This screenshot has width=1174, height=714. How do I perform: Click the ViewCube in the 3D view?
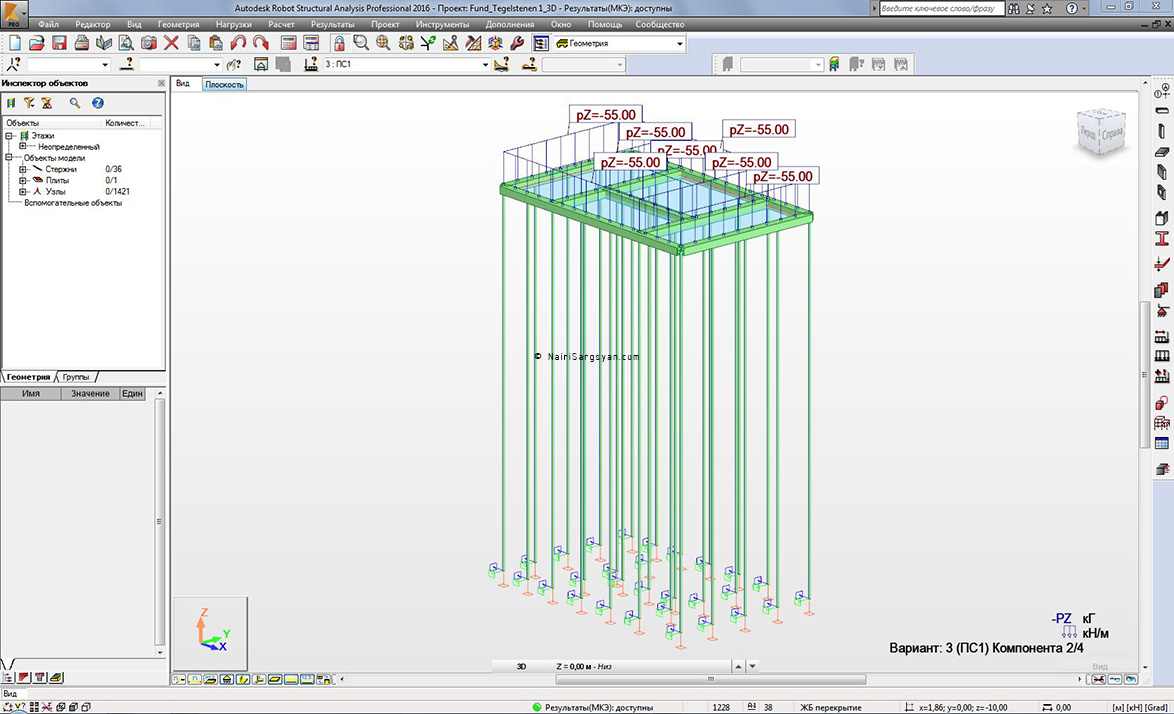click(1101, 132)
